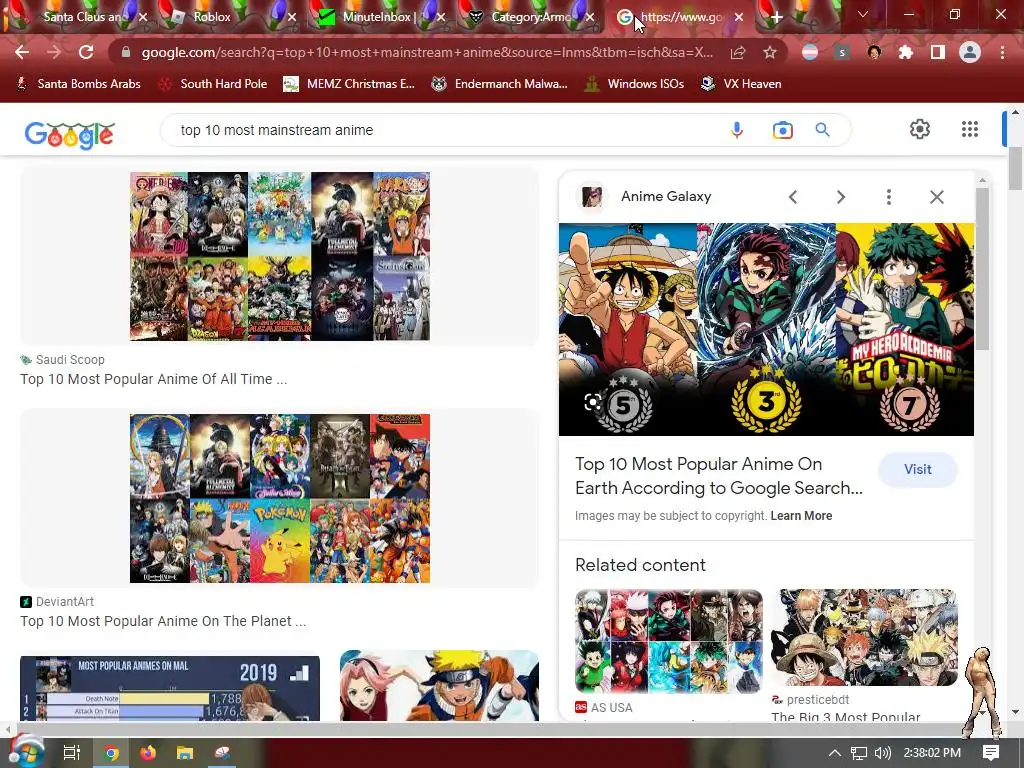Open Task View on the taskbar
1024x768 pixels.
click(71, 753)
